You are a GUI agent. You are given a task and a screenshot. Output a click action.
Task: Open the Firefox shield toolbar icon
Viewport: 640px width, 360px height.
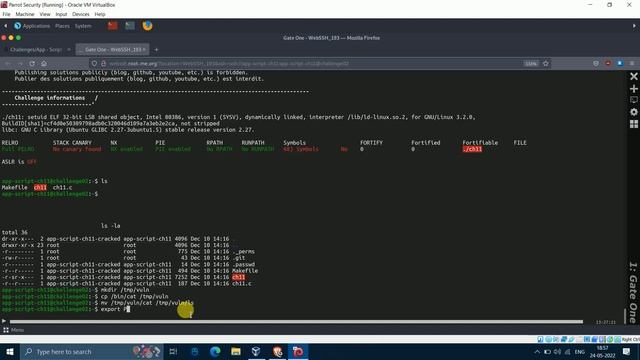[x=596, y=64]
